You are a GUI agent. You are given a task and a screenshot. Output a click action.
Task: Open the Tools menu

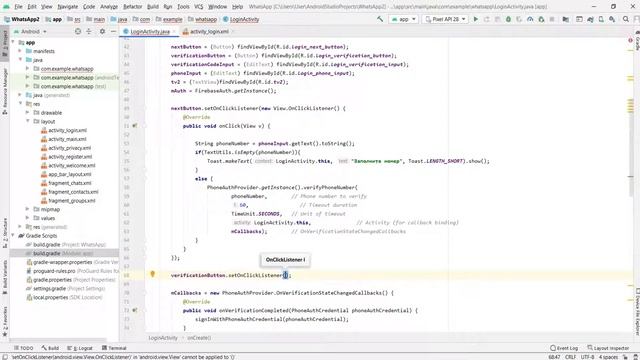pos(183,7)
